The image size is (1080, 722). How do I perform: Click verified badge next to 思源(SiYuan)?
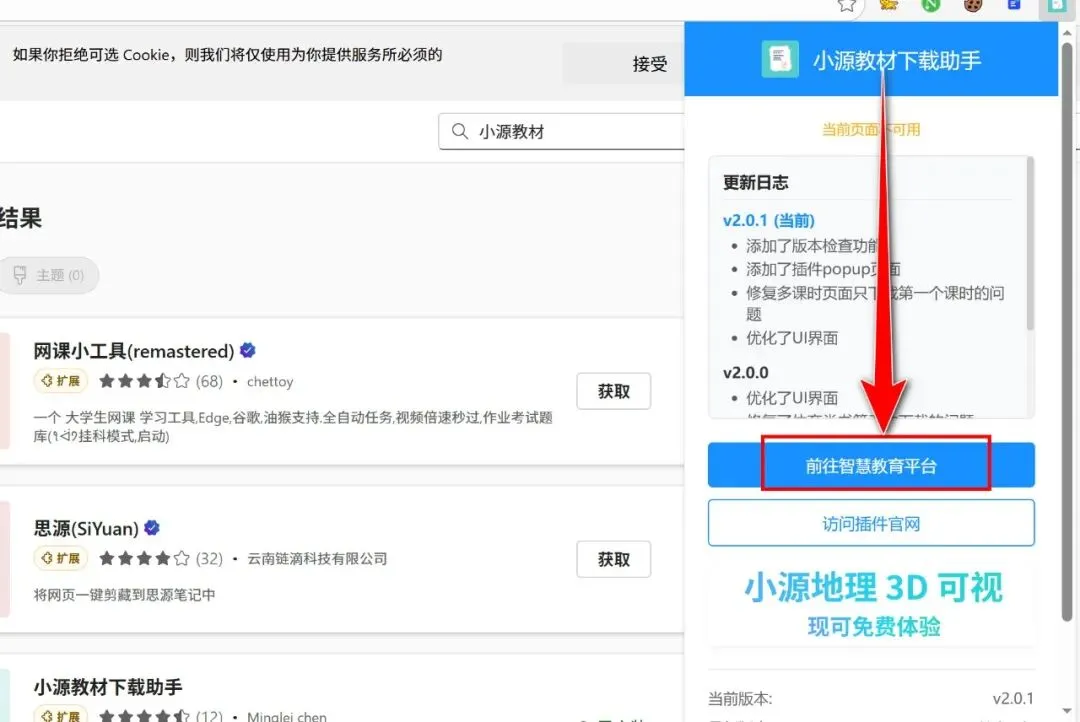(x=152, y=528)
